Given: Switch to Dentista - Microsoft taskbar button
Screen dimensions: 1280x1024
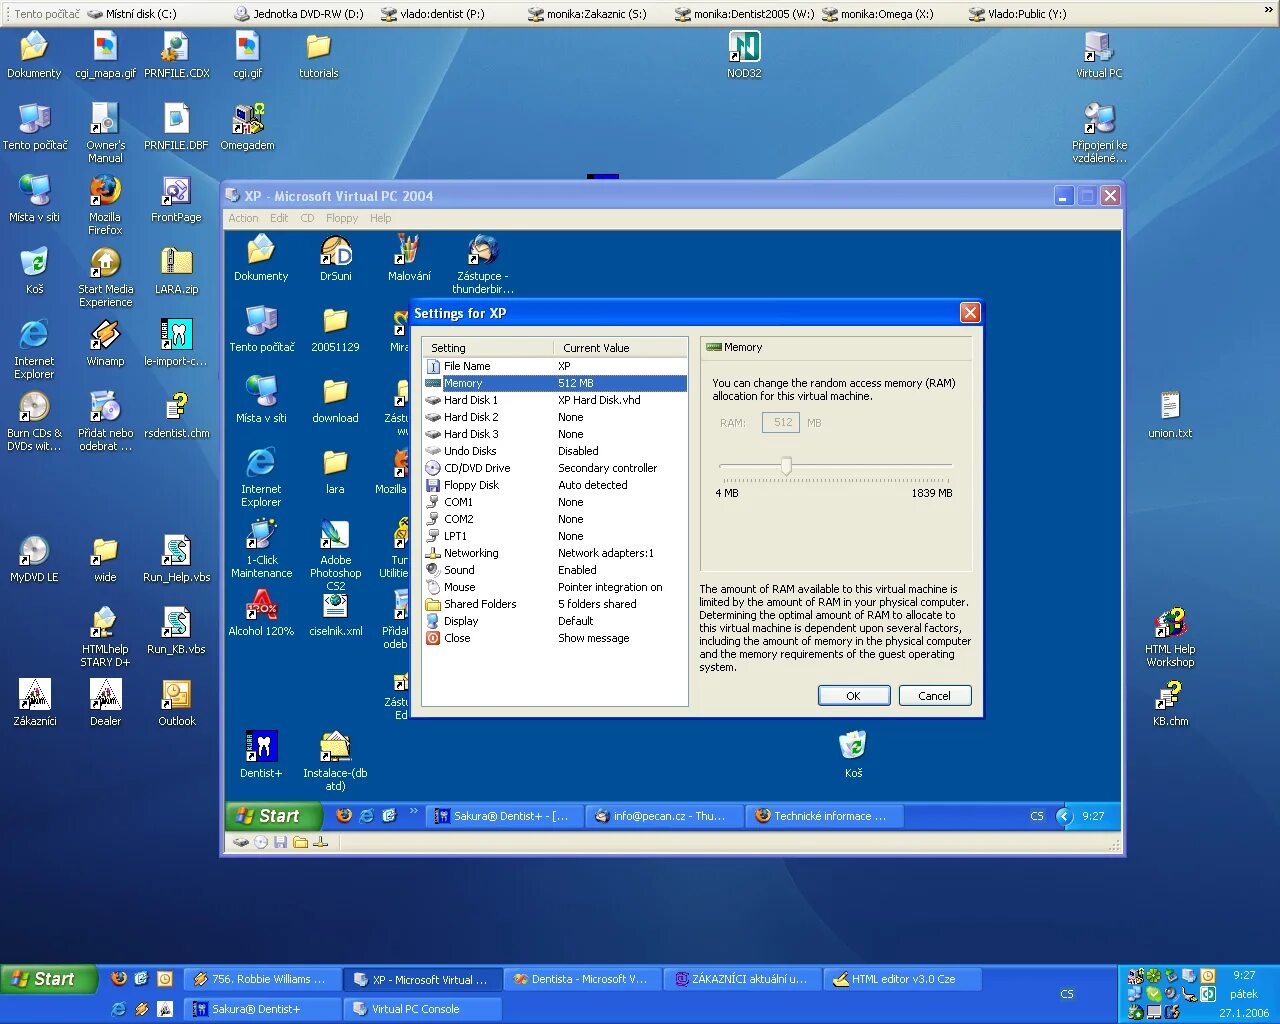Looking at the screenshot, I should point(583,979).
